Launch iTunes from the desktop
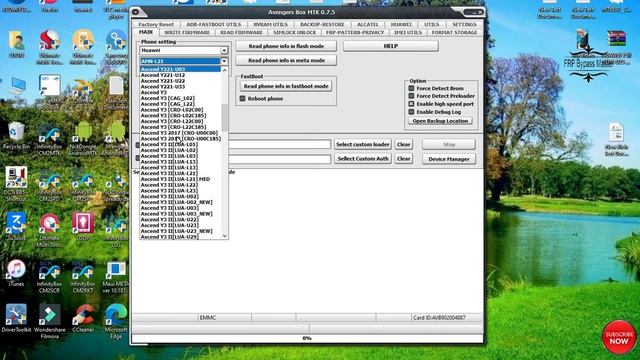Screen dimensions: 640x360 16,273
